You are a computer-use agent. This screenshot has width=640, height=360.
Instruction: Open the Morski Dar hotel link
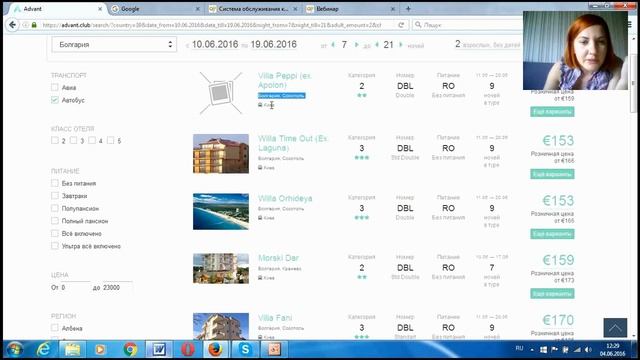click(278, 258)
